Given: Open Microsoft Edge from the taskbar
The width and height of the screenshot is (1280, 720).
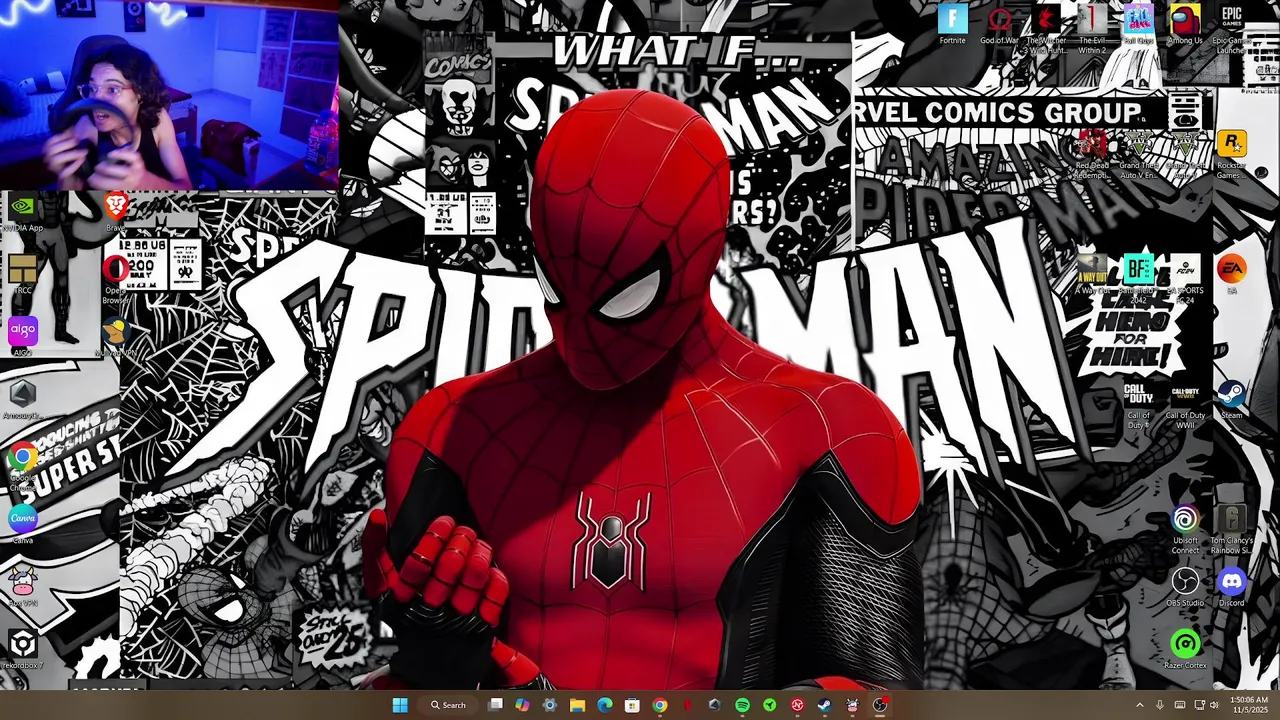Looking at the screenshot, I should pyautogui.click(x=605, y=705).
